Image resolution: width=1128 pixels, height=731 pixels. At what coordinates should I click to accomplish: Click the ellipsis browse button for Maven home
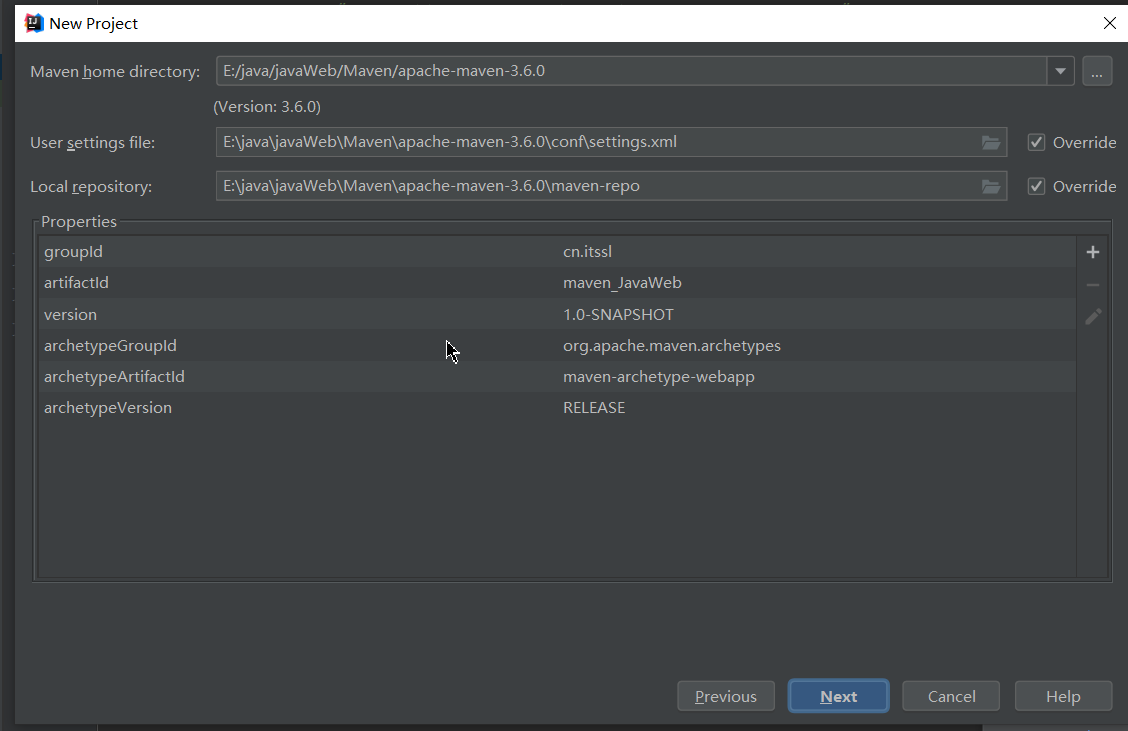(1097, 71)
